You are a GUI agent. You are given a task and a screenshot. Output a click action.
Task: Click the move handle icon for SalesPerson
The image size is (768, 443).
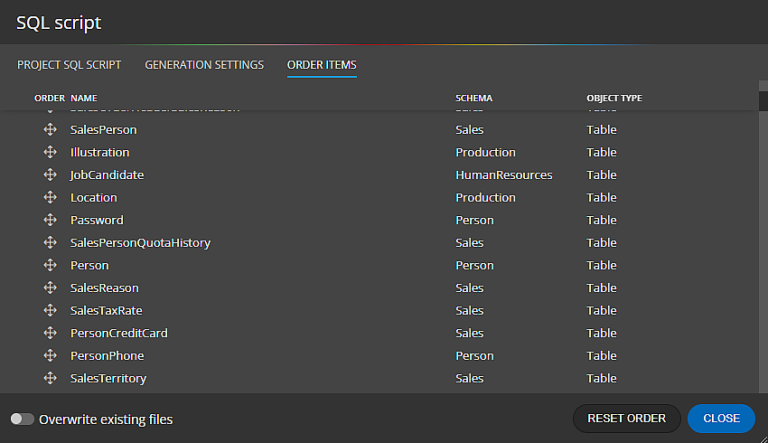(x=50, y=130)
